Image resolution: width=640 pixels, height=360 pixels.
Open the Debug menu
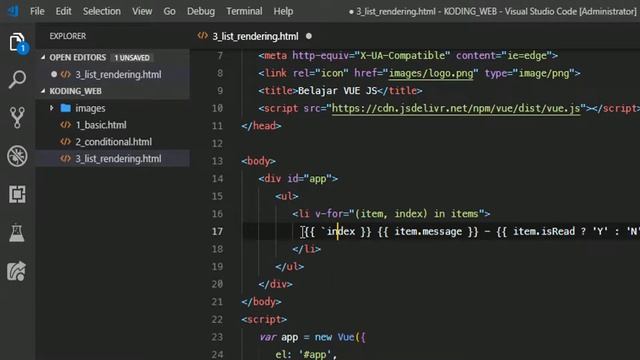click(201, 11)
